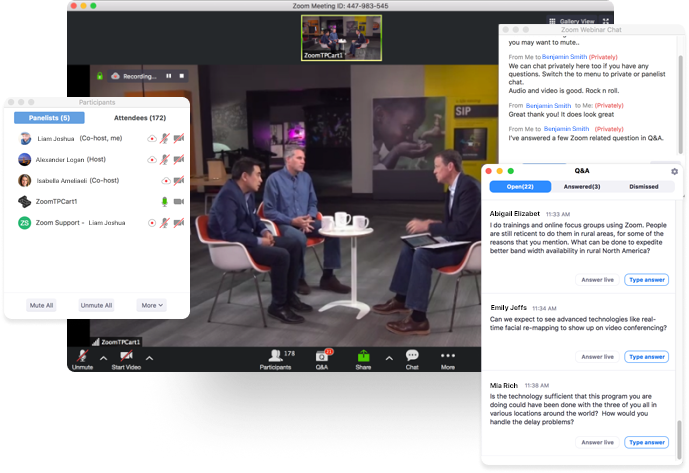Viewport: 689px width, 473px height.
Task: Toggle Zoom Support's video camera icon
Action: click(x=179, y=223)
